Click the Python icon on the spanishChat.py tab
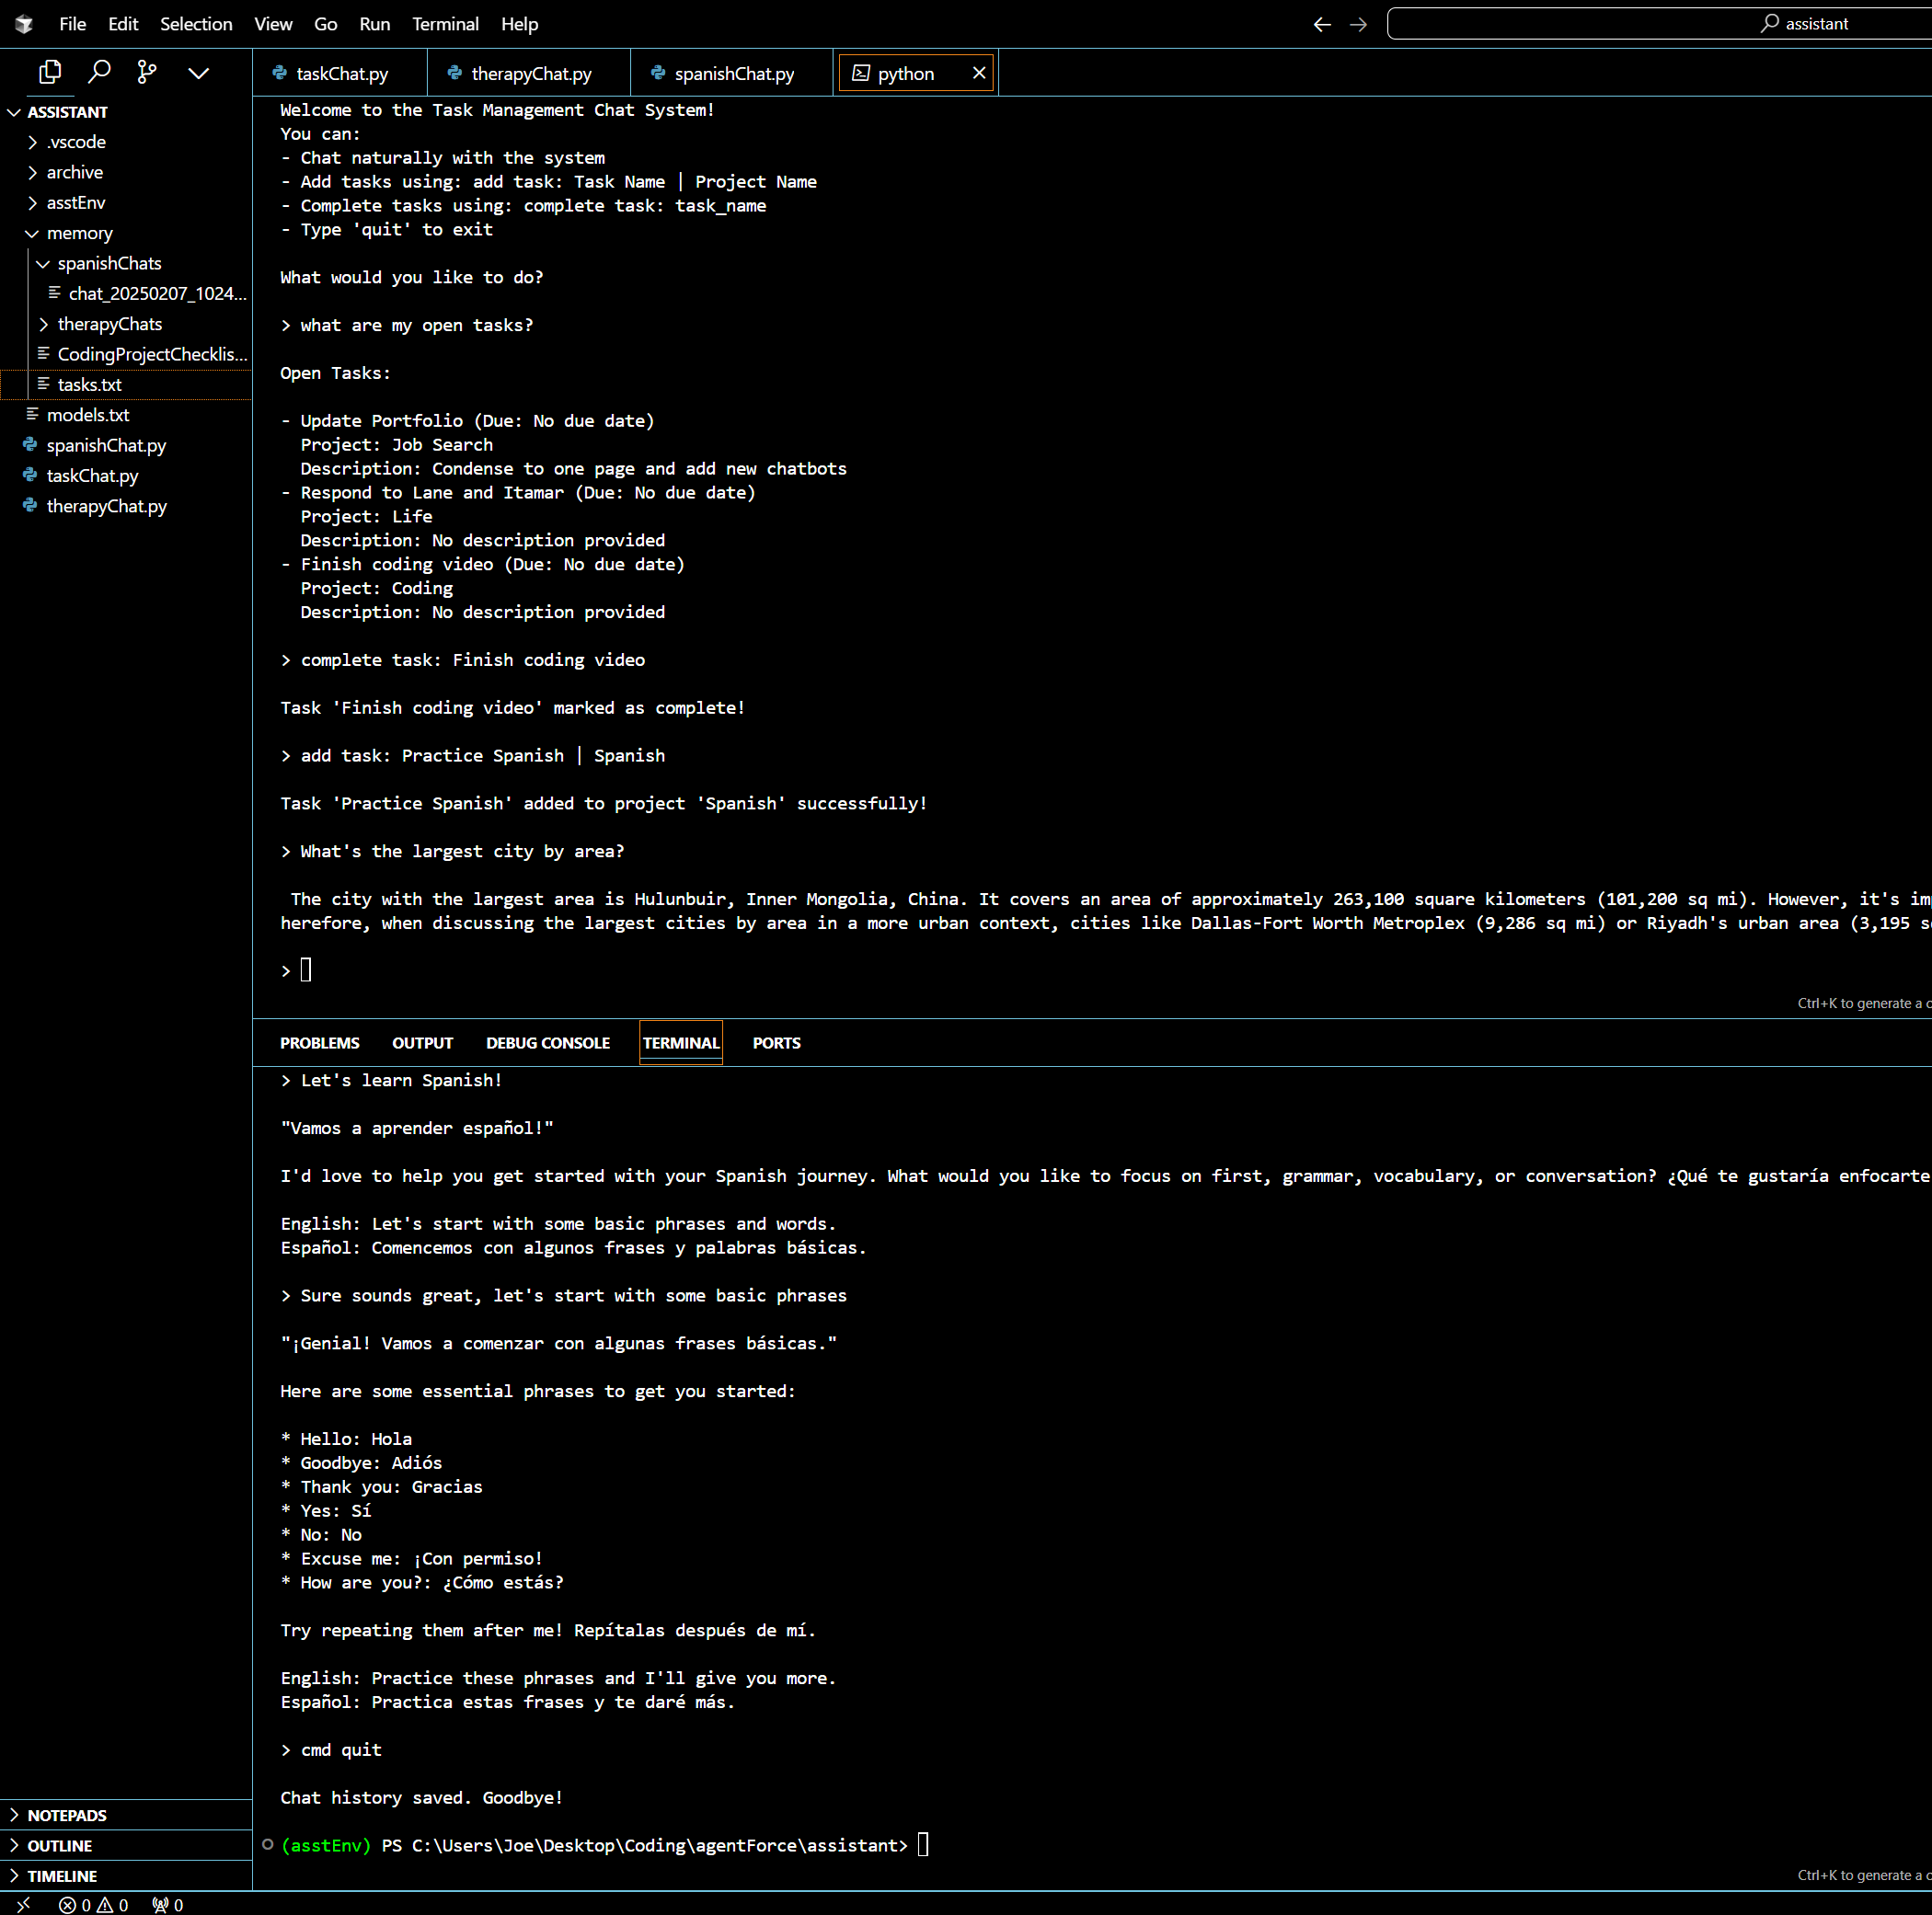Viewport: 1932px width, 1915px height. click(x=658, y=72)
